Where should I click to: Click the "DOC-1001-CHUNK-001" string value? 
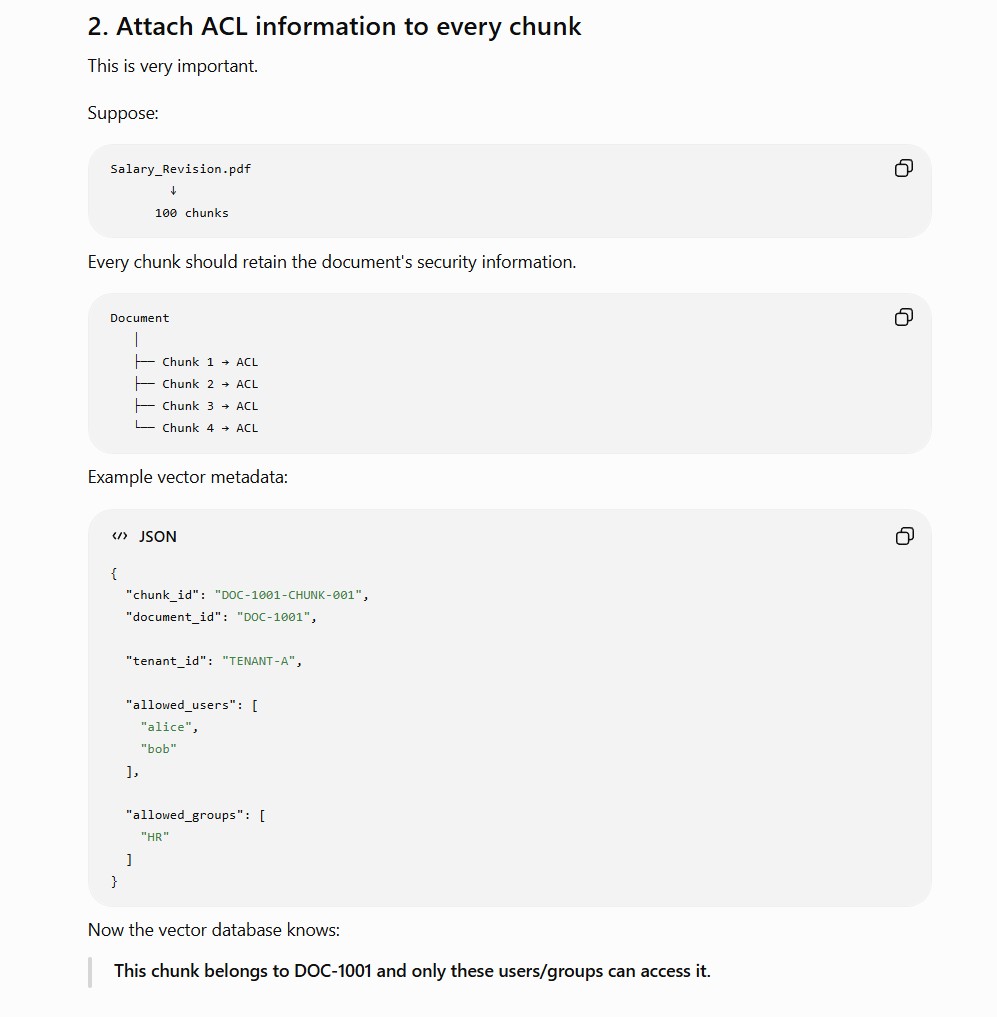[288, 595]
